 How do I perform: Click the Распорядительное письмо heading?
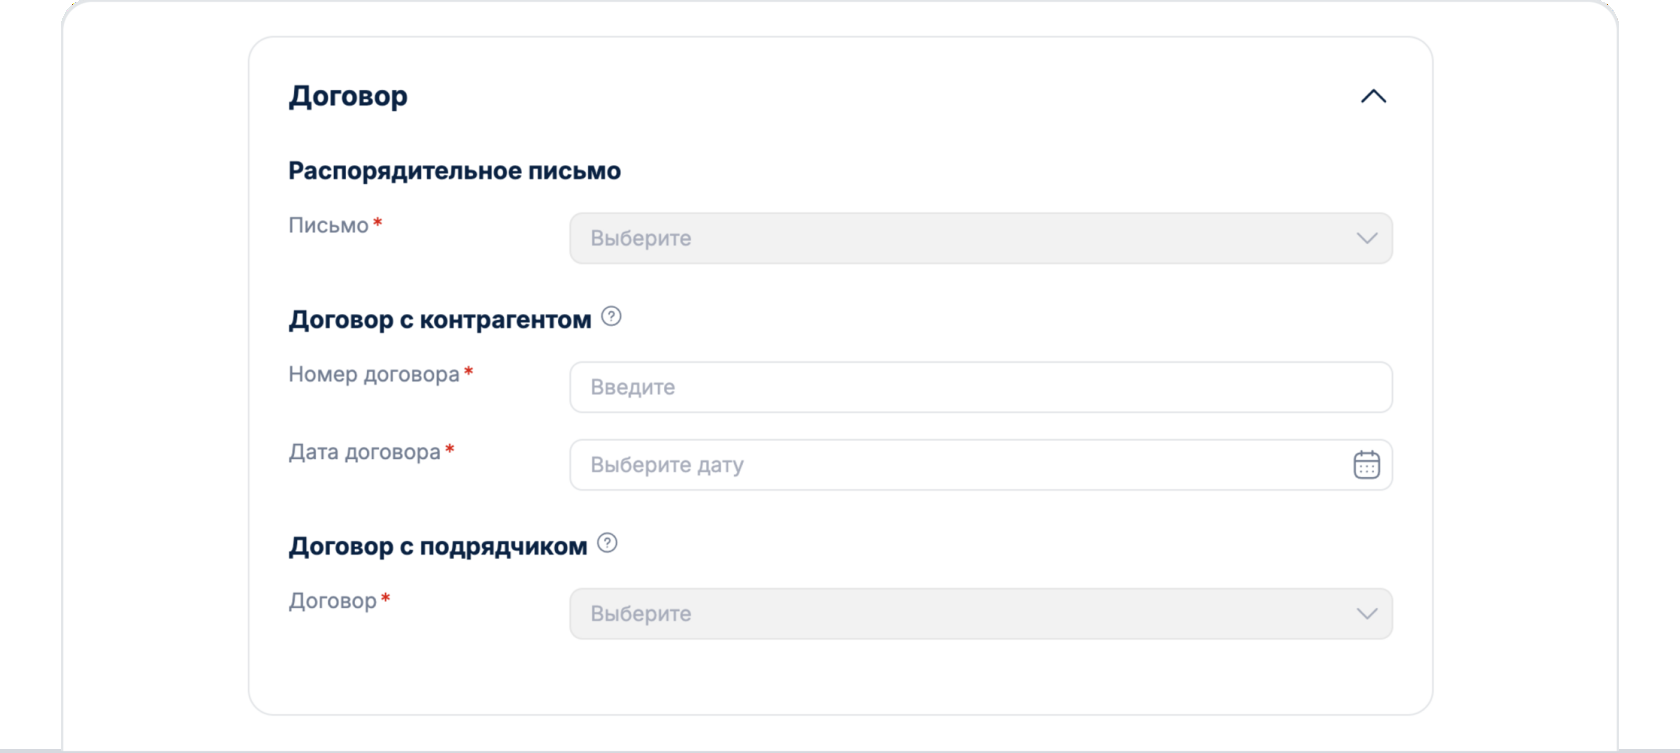click(454, 171)
